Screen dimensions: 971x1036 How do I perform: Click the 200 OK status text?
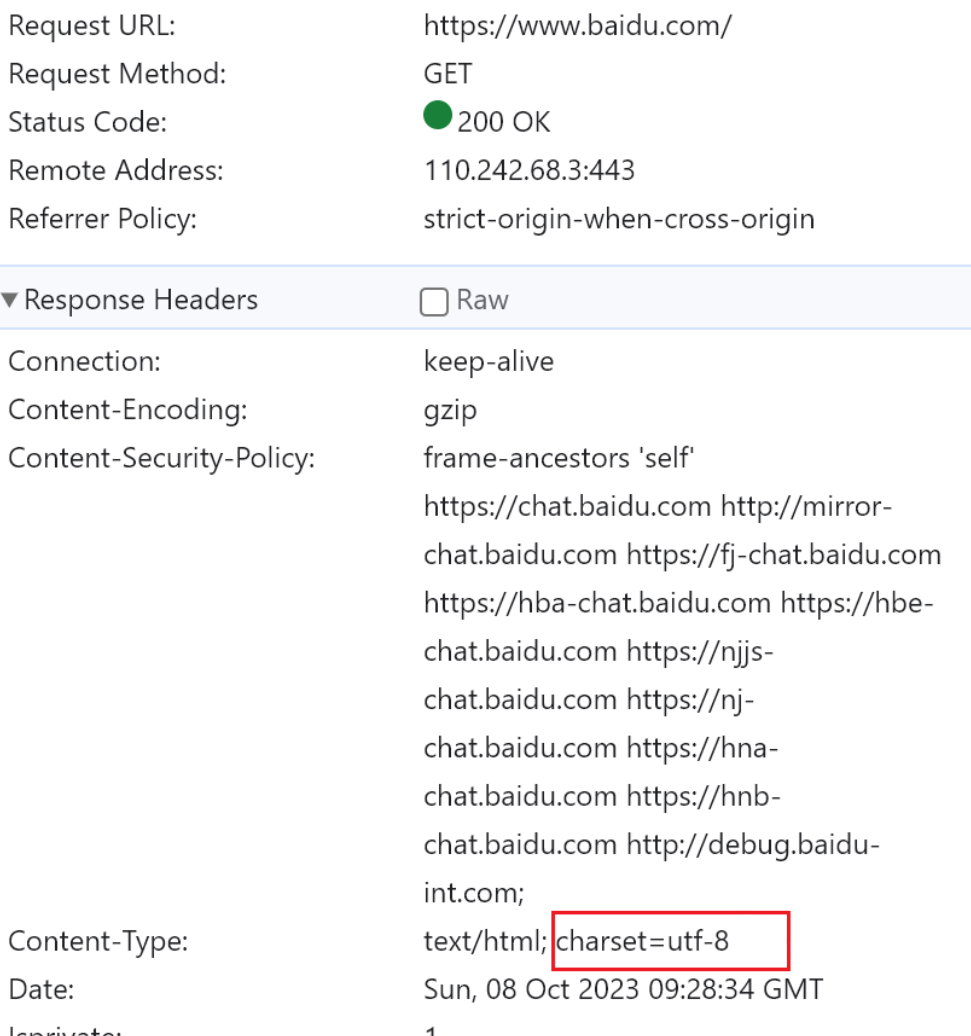504,122
